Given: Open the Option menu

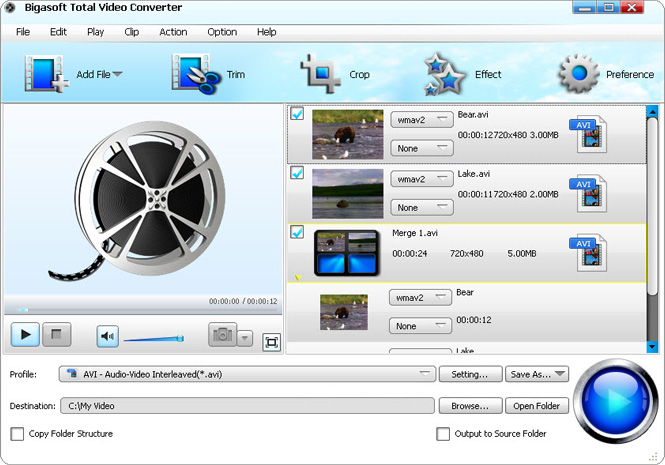Looking at the screenshot, I should 222,32.
